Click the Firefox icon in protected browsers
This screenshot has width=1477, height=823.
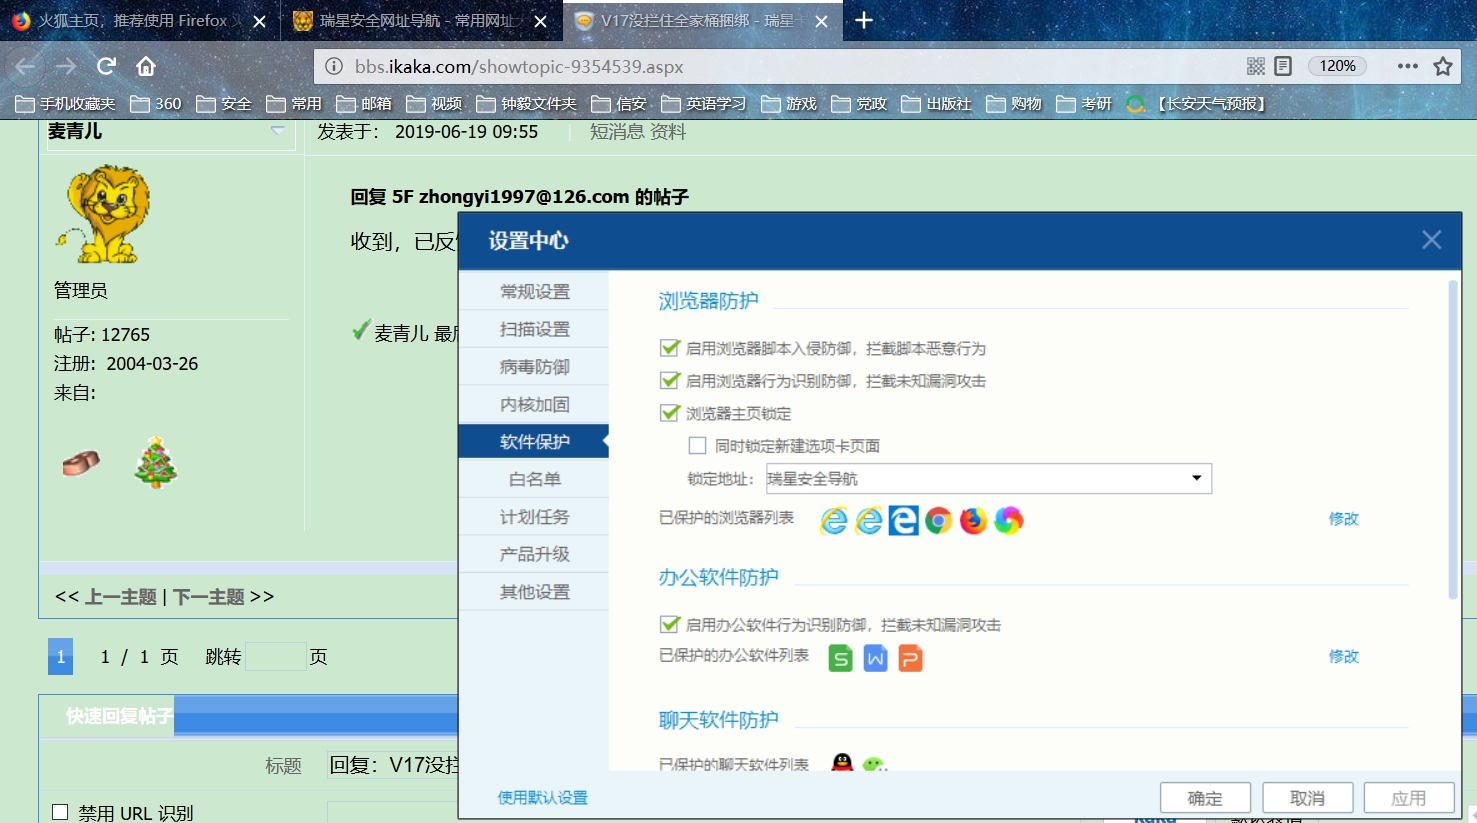[973, 520]
